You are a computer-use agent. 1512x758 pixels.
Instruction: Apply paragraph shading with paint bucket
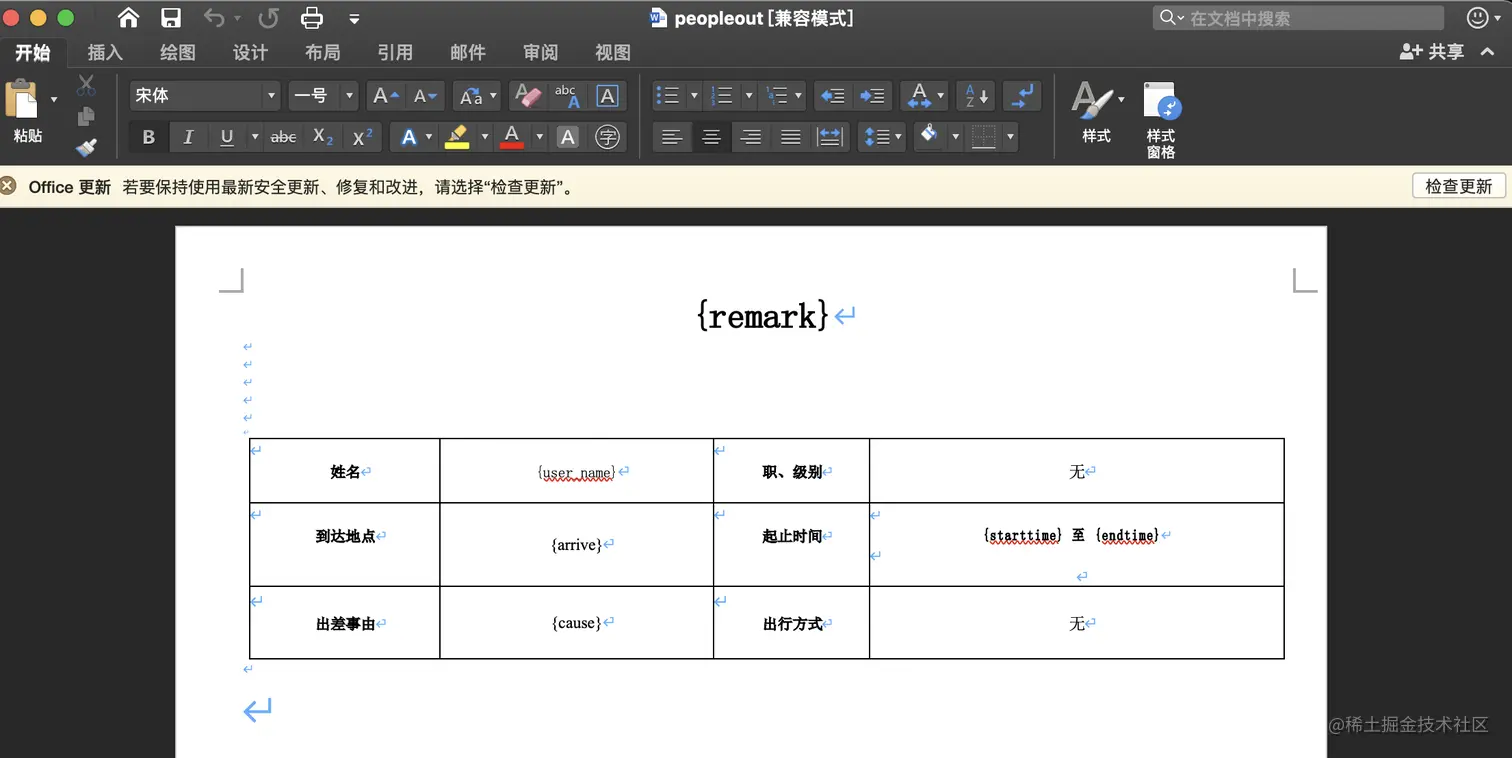[930, 137]
